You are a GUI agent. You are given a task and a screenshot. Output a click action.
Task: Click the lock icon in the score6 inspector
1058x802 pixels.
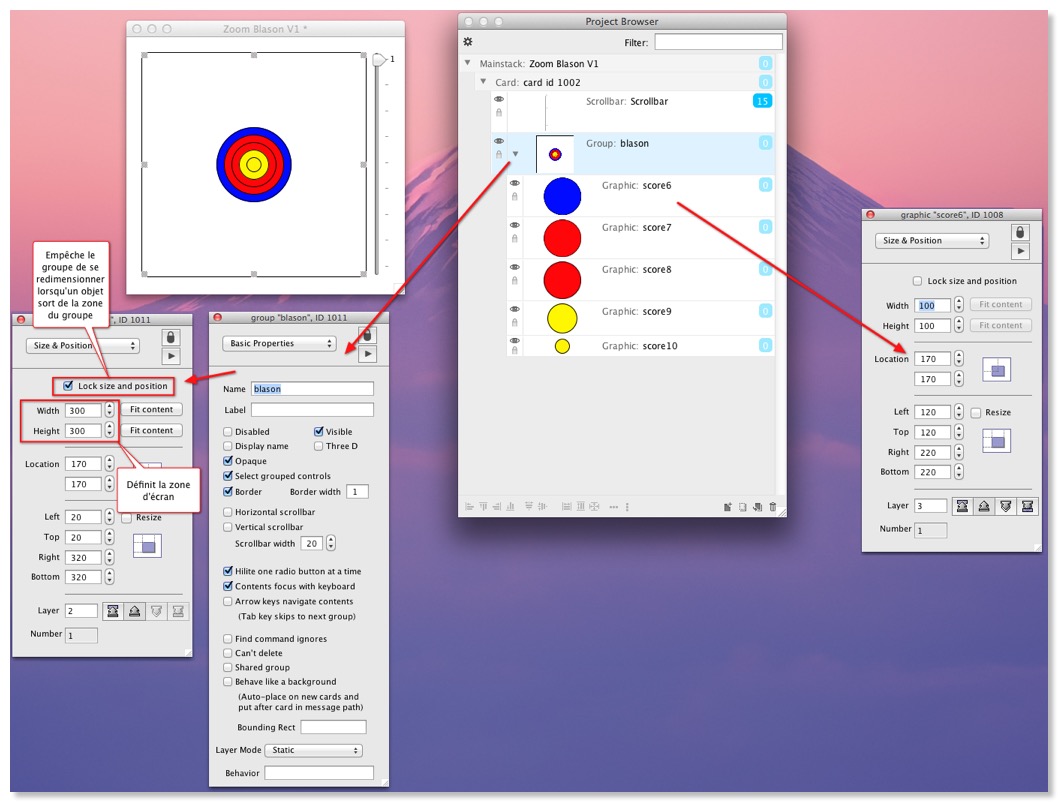click(1020, 233)
